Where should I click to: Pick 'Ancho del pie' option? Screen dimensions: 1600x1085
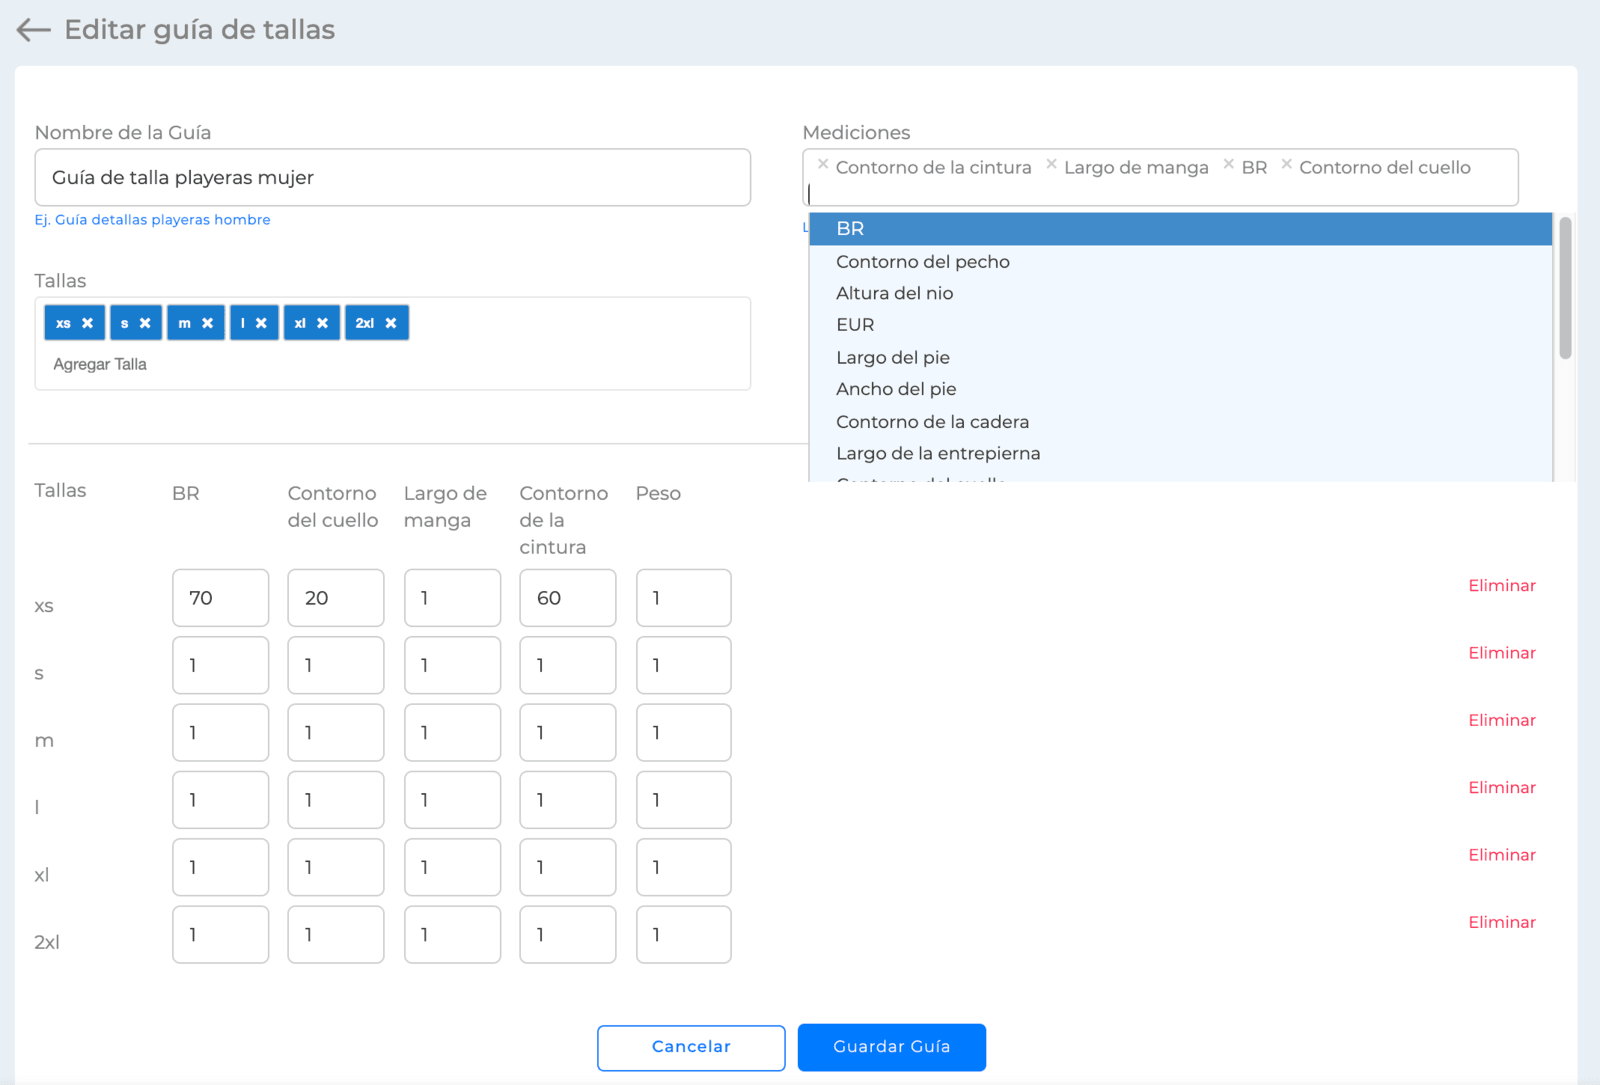1180,389
